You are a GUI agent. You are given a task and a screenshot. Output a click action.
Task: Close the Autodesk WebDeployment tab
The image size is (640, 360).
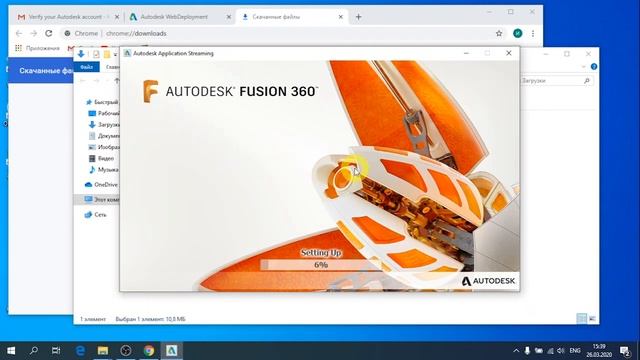pyautogui.click(x=229, y=17)
